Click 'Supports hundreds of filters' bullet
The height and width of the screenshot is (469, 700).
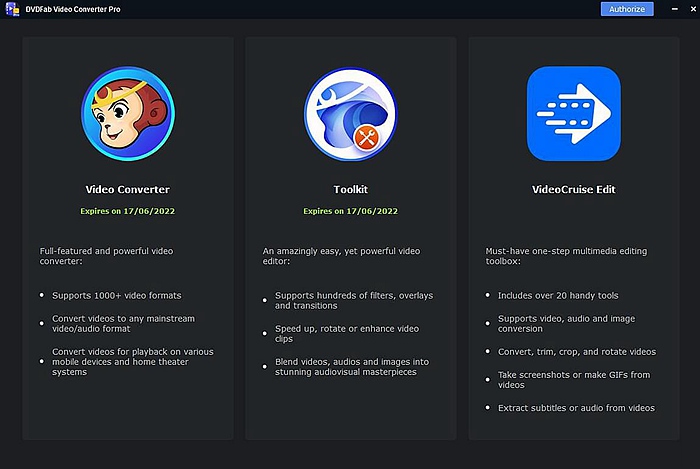pos(354,300)
